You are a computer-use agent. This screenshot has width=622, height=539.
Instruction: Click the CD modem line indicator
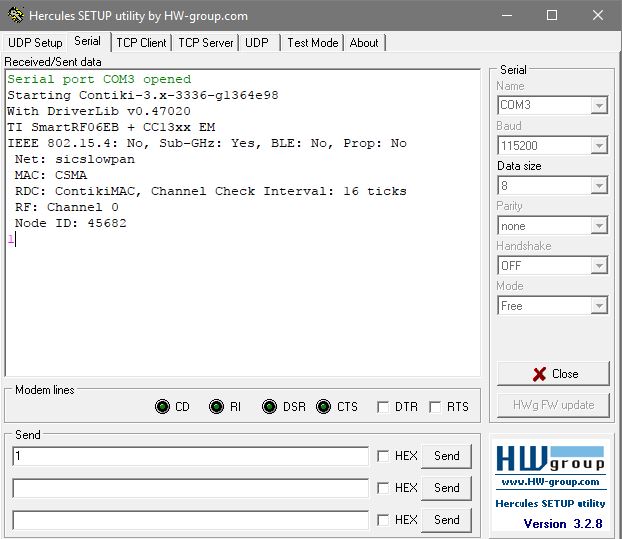tap(162, 407)
